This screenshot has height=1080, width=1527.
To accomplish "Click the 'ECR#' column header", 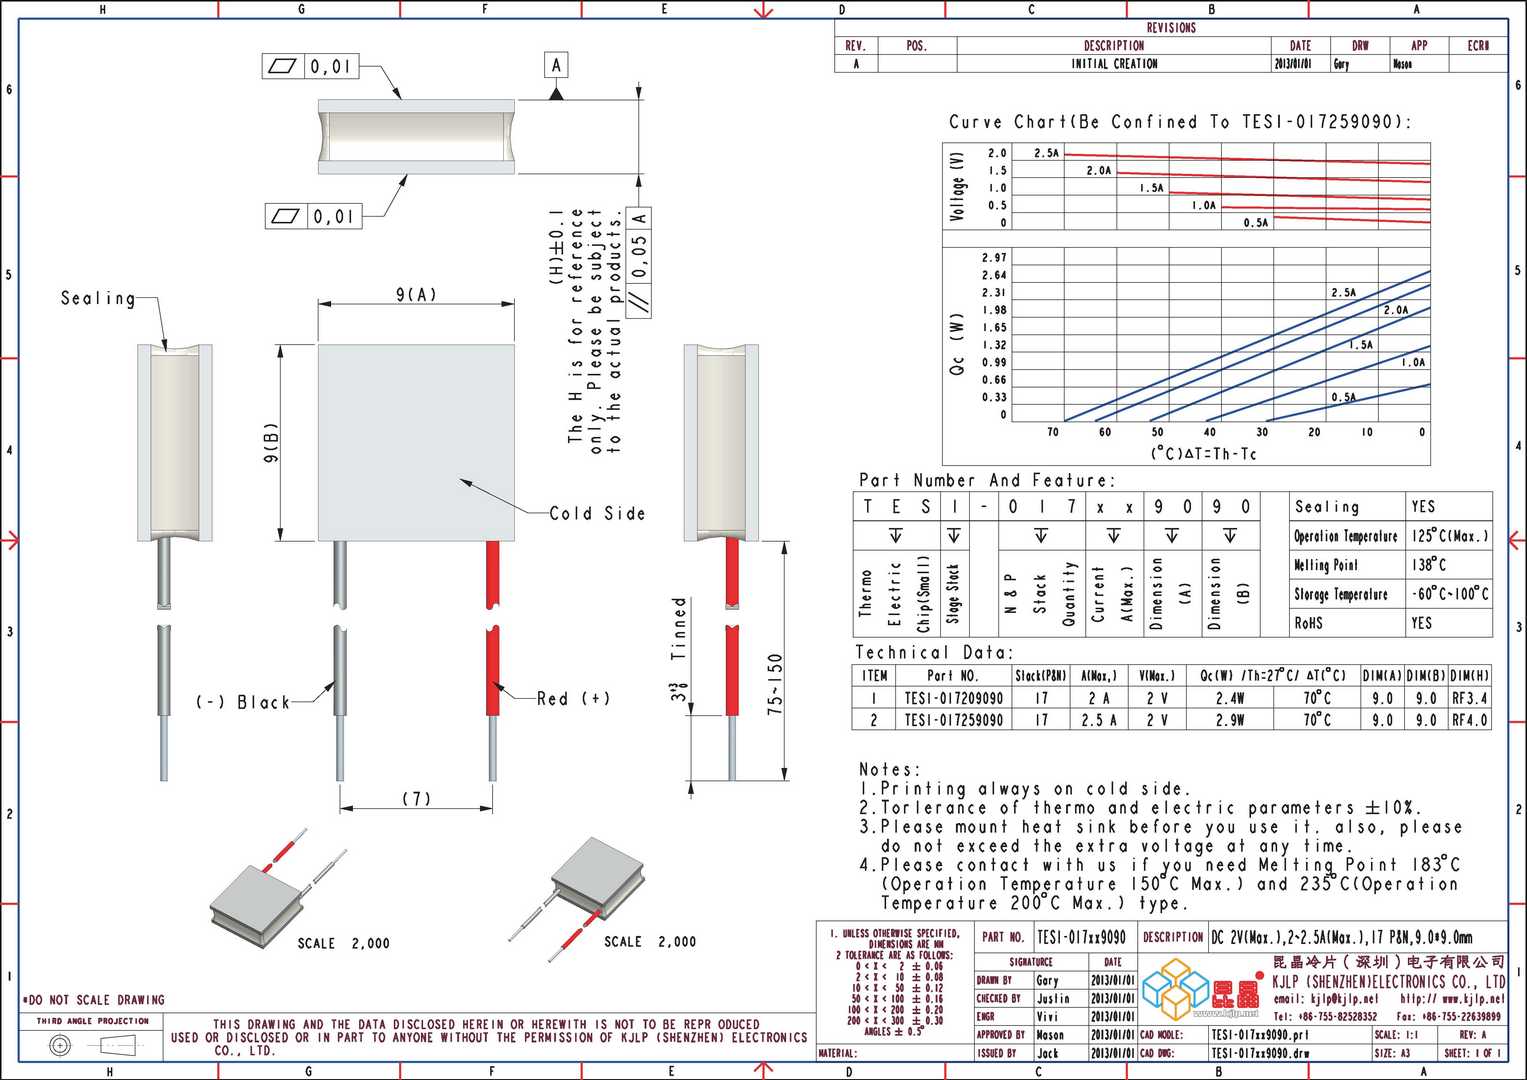I will click(x=1478, y=46).
